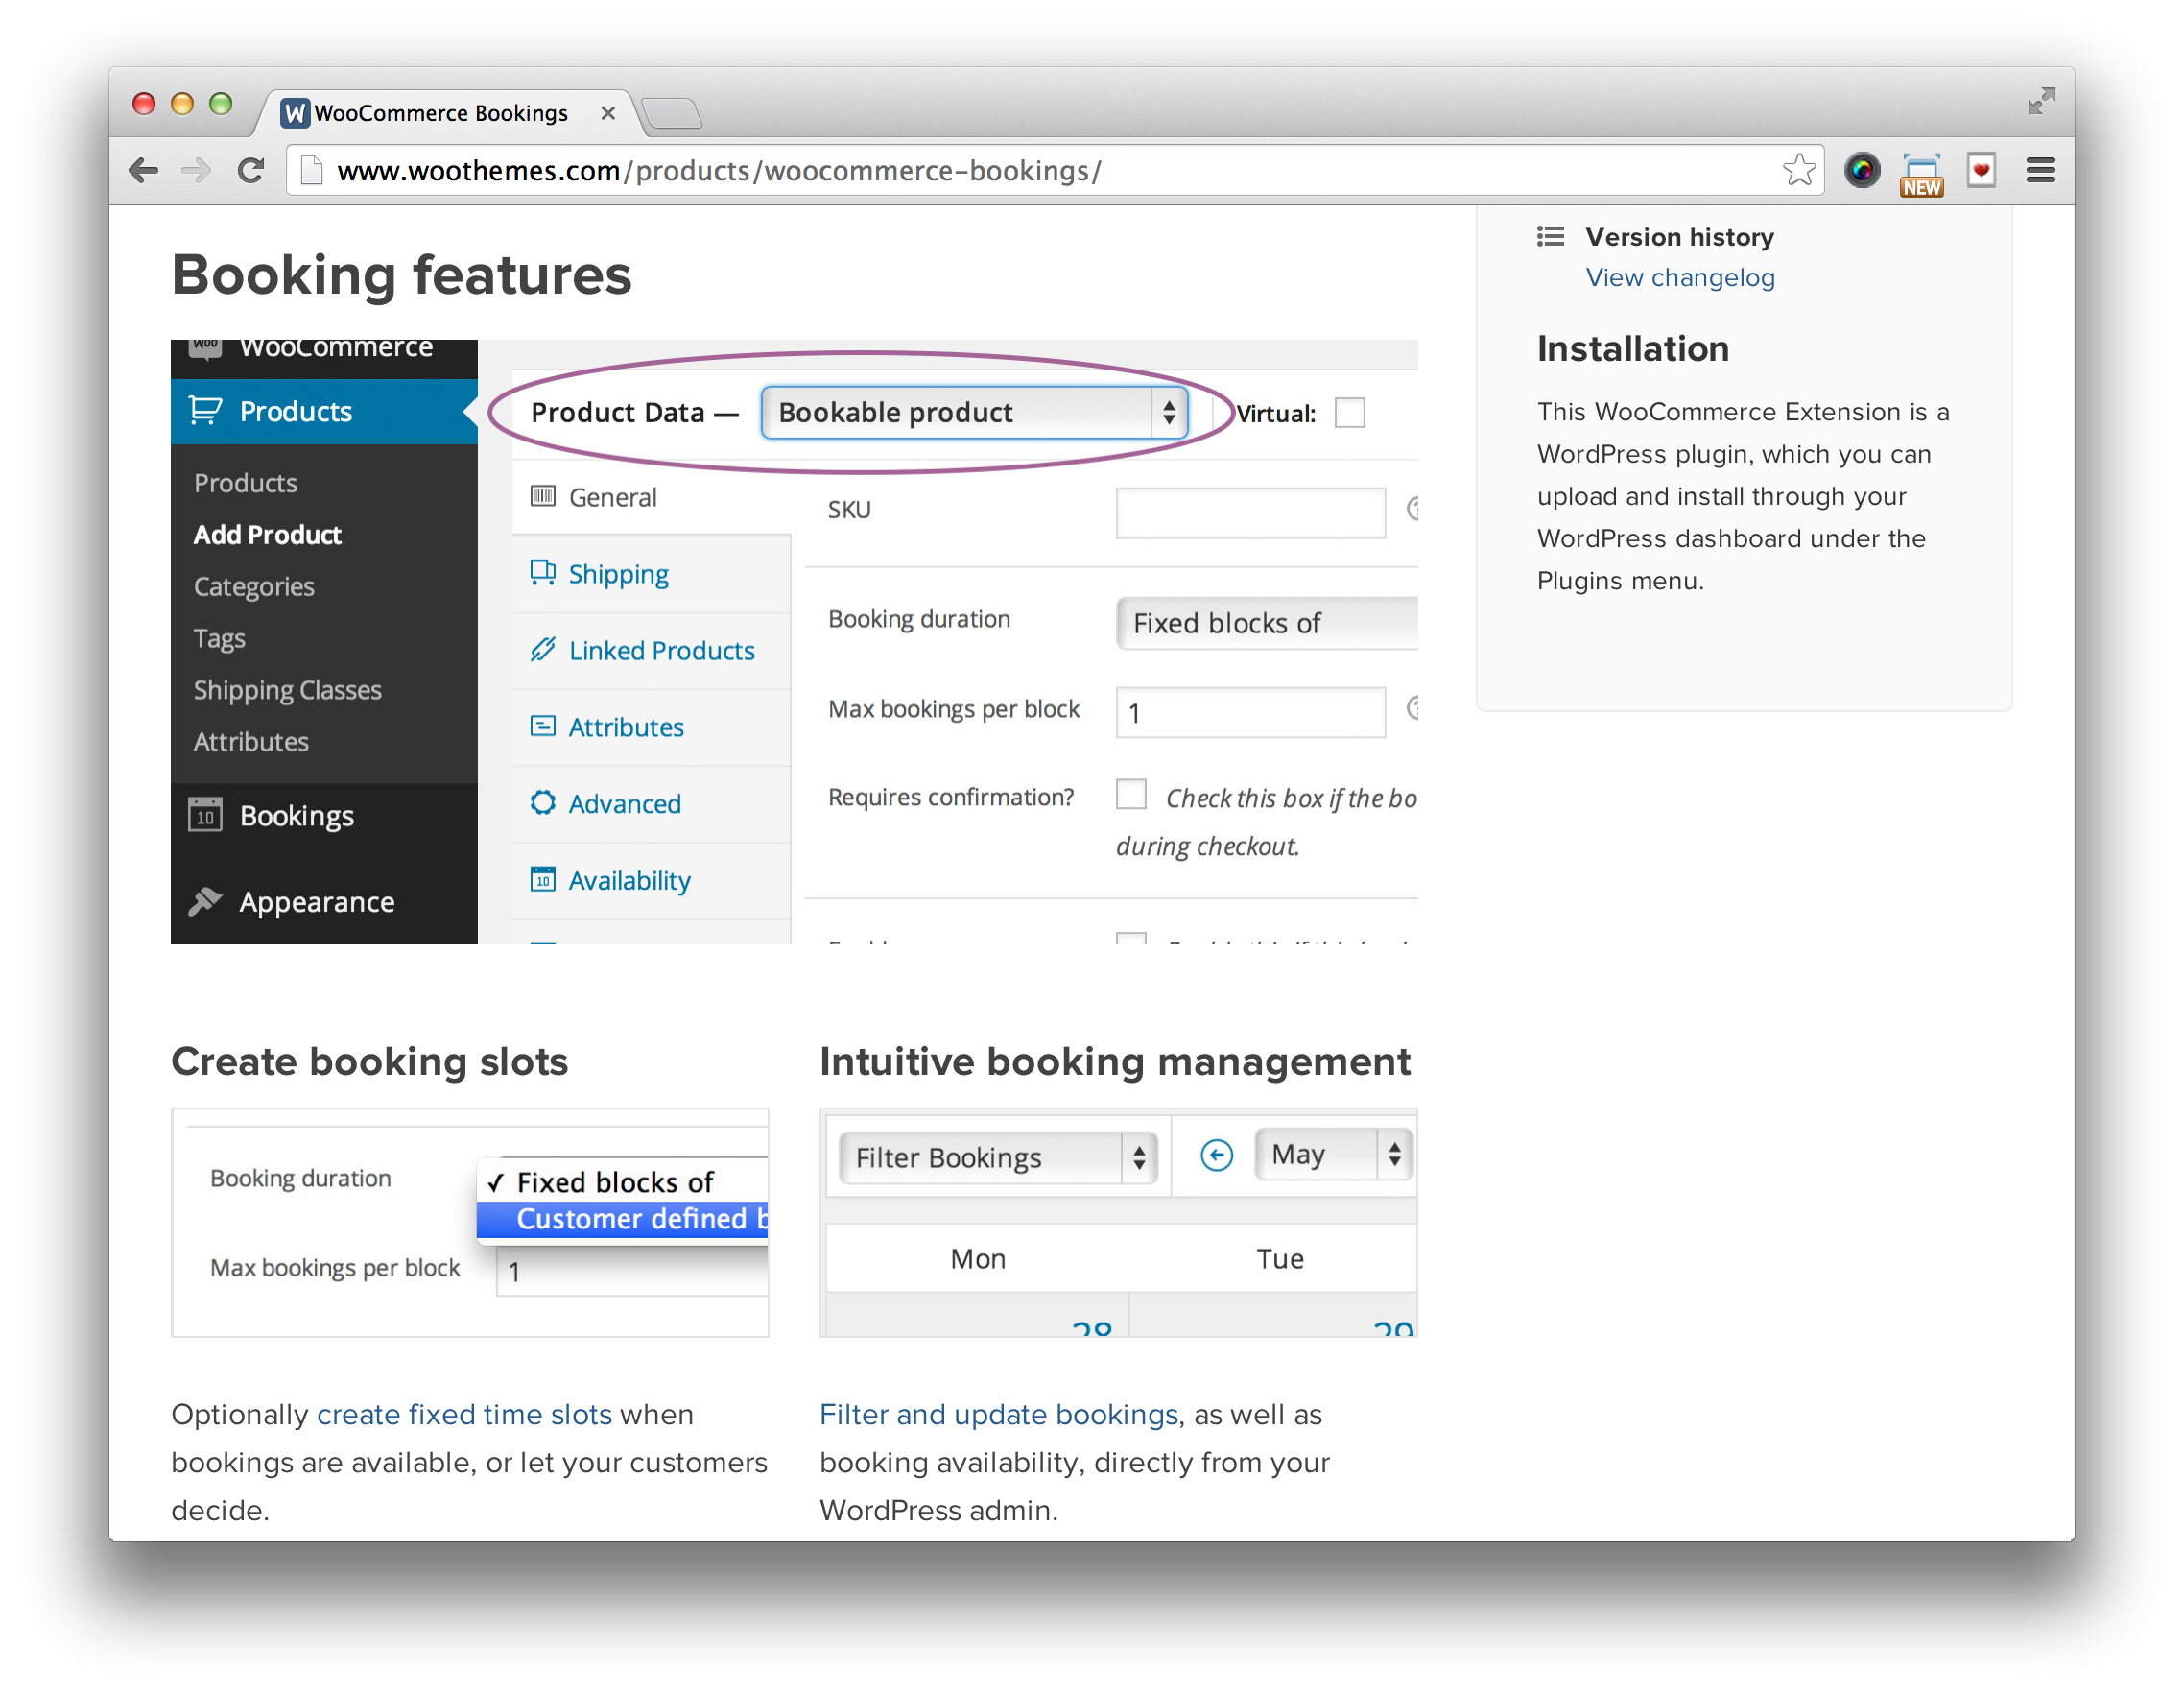Viewport: 2184px width, 1693px height.
Task: Select the Availability calendar icon
Action: coord(543,879)
